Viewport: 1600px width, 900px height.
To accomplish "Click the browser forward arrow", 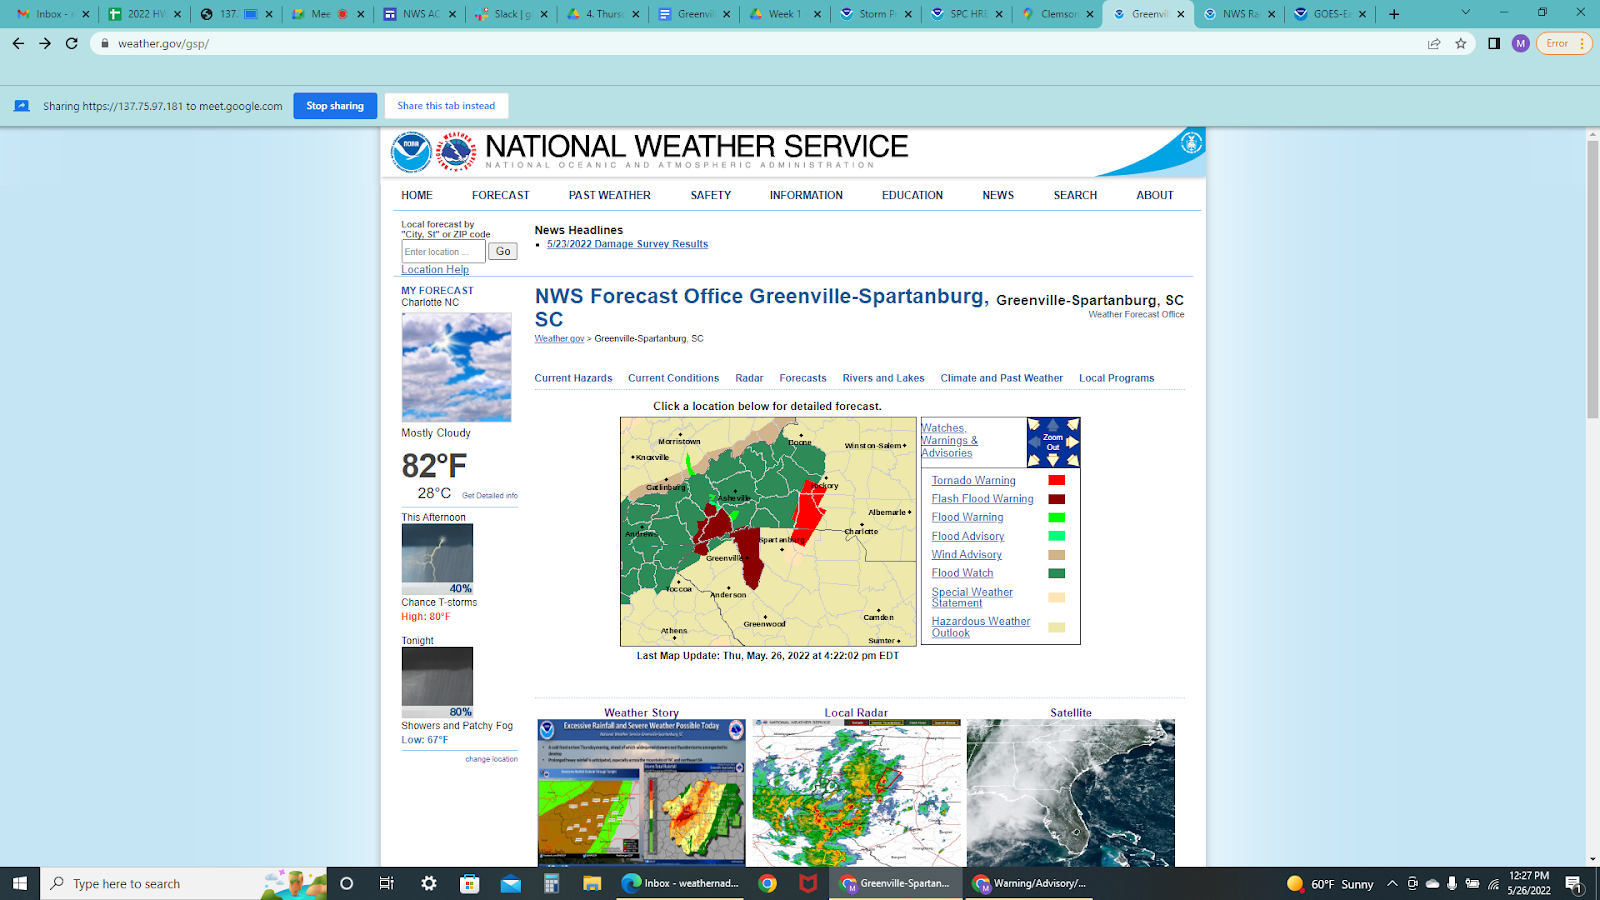I will (x=45, y=43).
